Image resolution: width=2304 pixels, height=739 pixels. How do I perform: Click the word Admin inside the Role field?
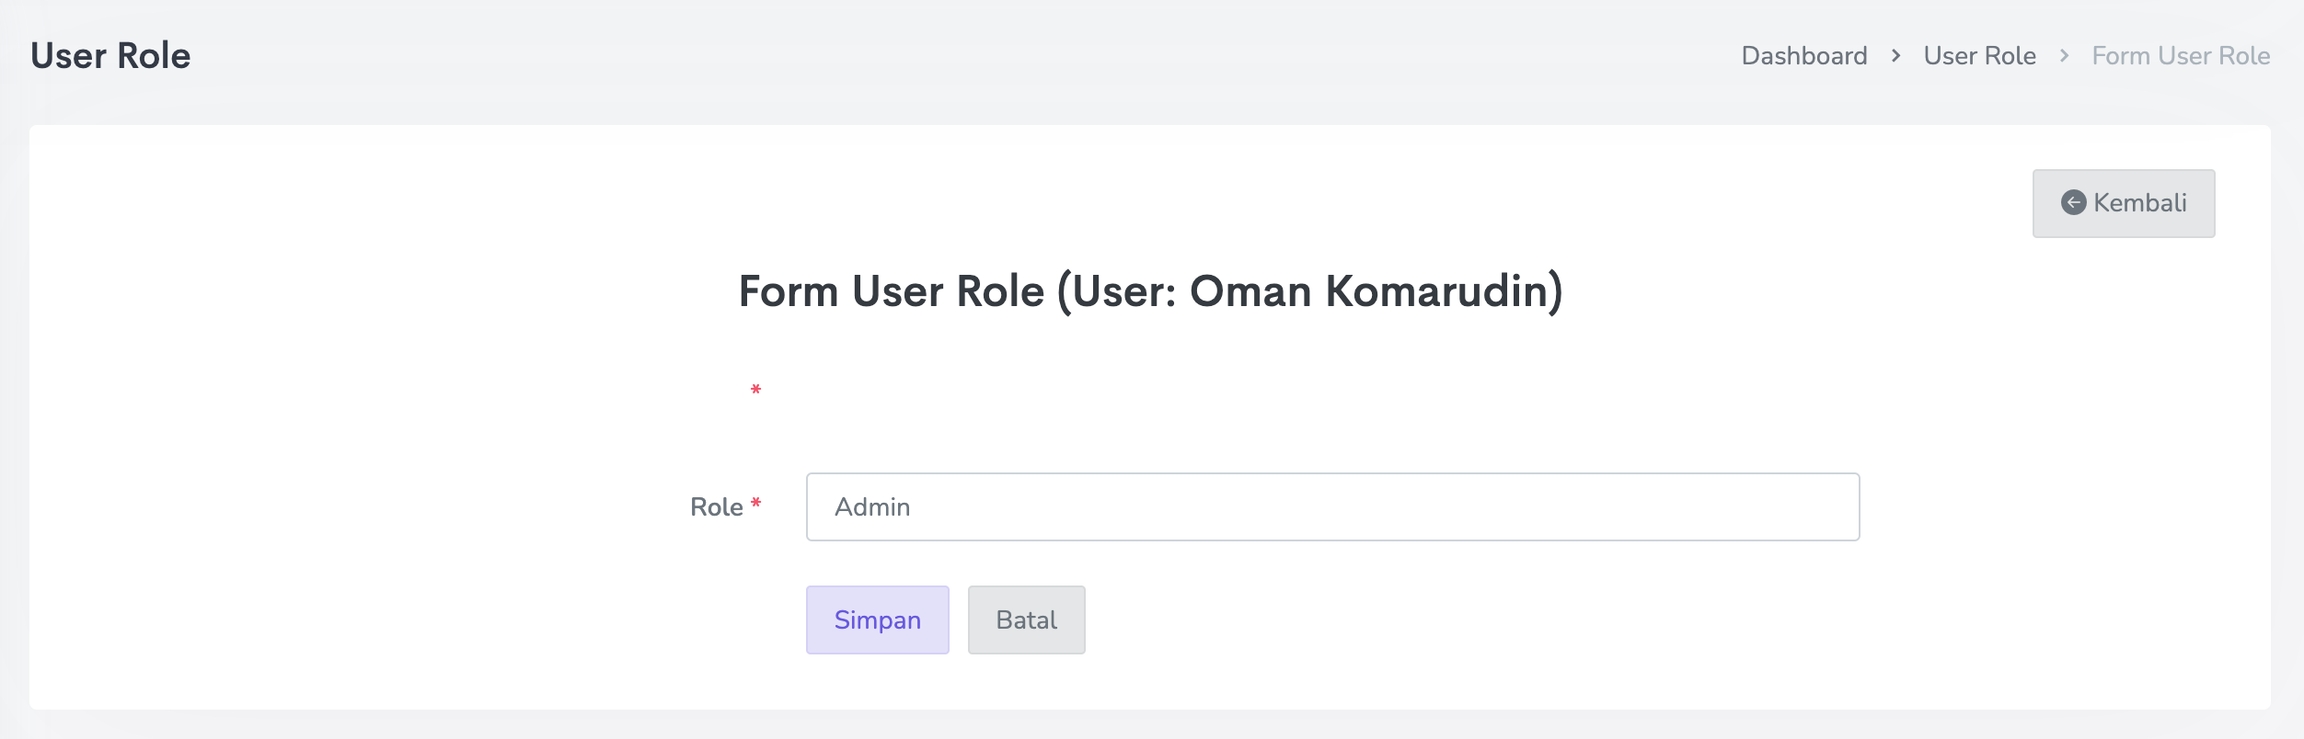872,507
